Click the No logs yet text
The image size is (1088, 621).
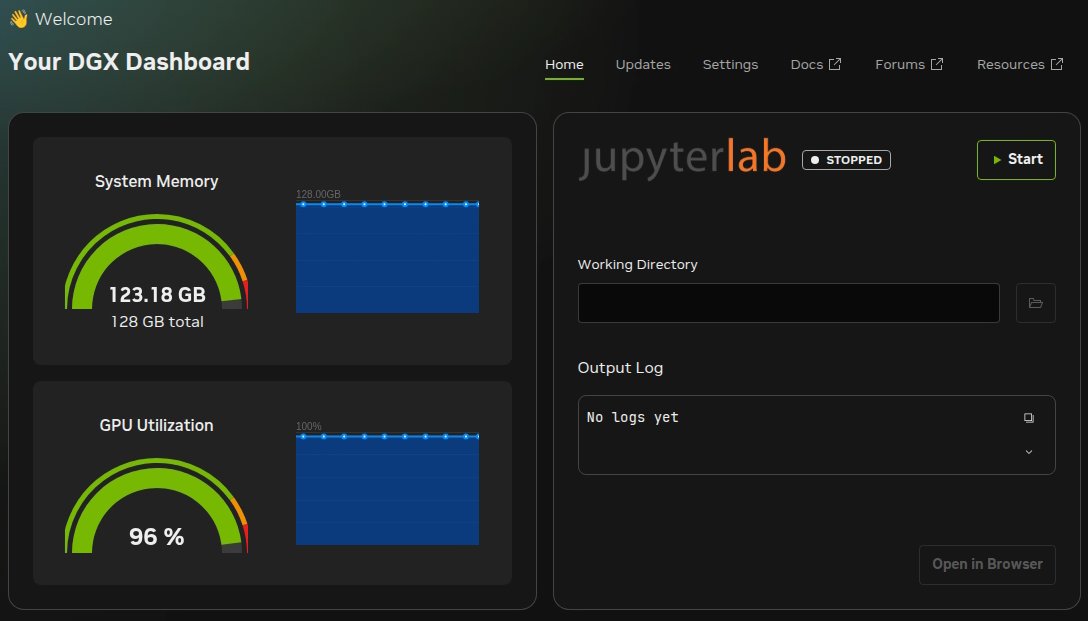click(632, 417)
